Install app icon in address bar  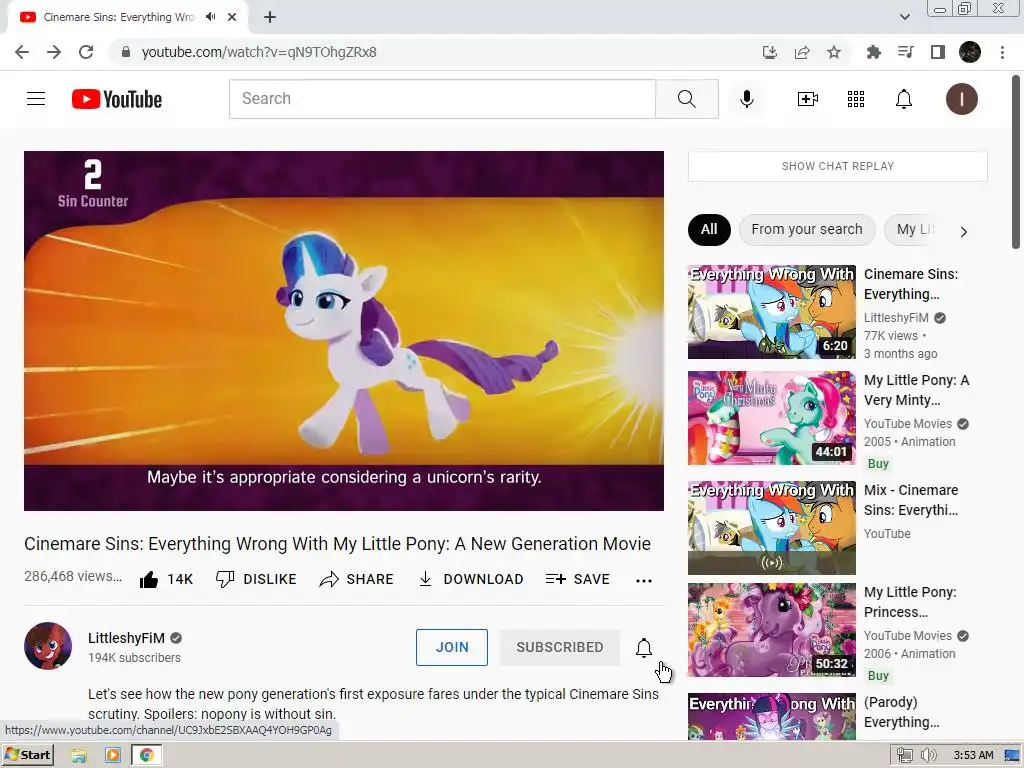(x=770, y=52)
